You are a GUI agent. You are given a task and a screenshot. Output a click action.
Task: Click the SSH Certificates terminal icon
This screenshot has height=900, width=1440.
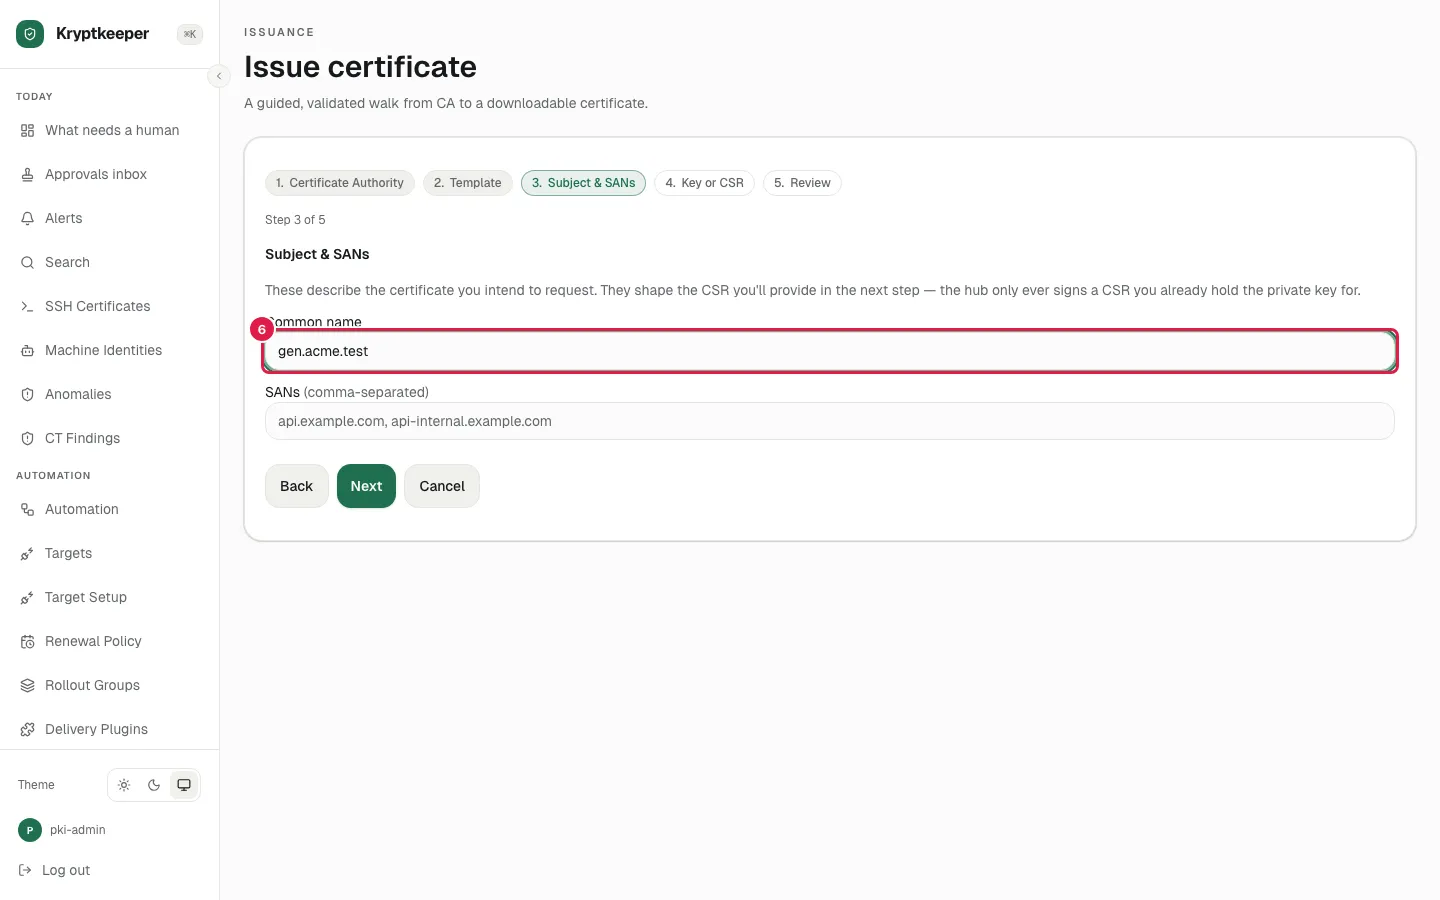pos(27,307)
